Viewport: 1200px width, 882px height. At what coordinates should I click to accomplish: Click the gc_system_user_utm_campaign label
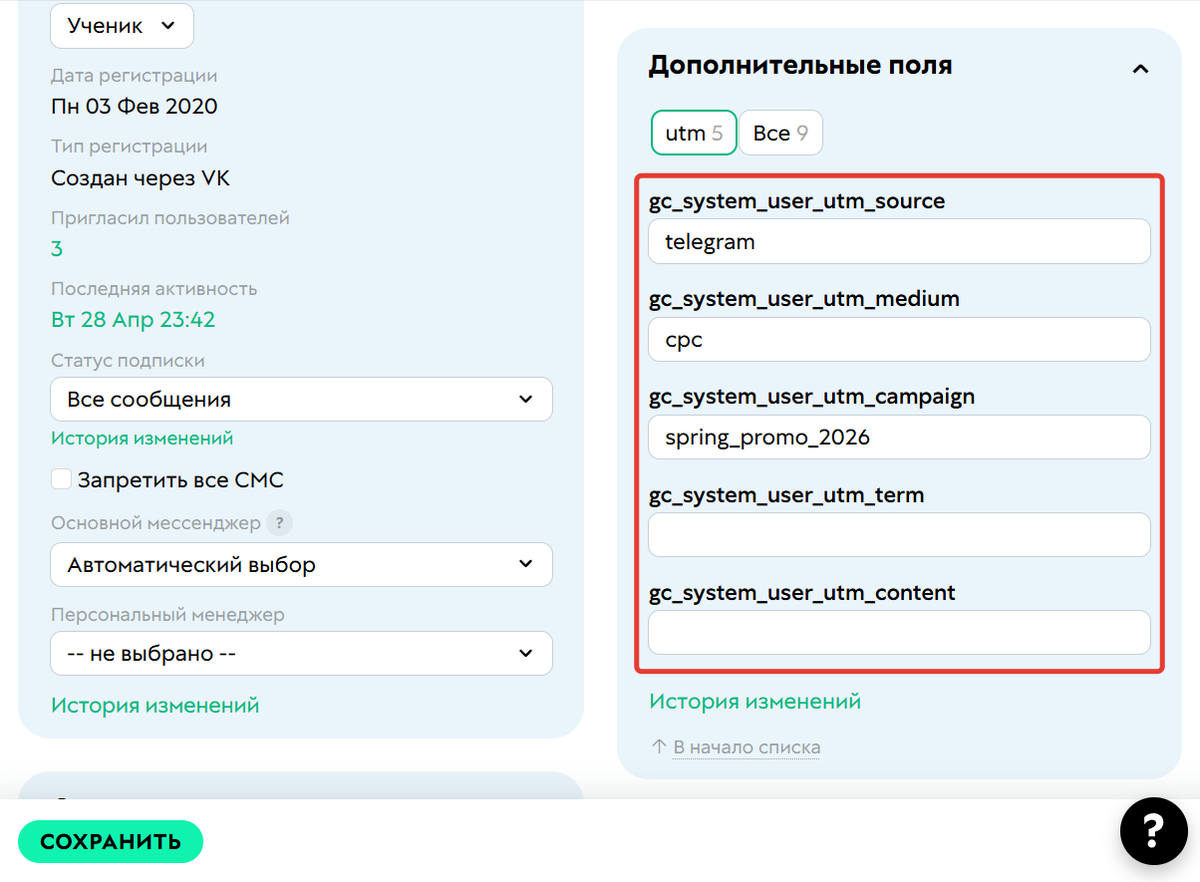point(812,397)
